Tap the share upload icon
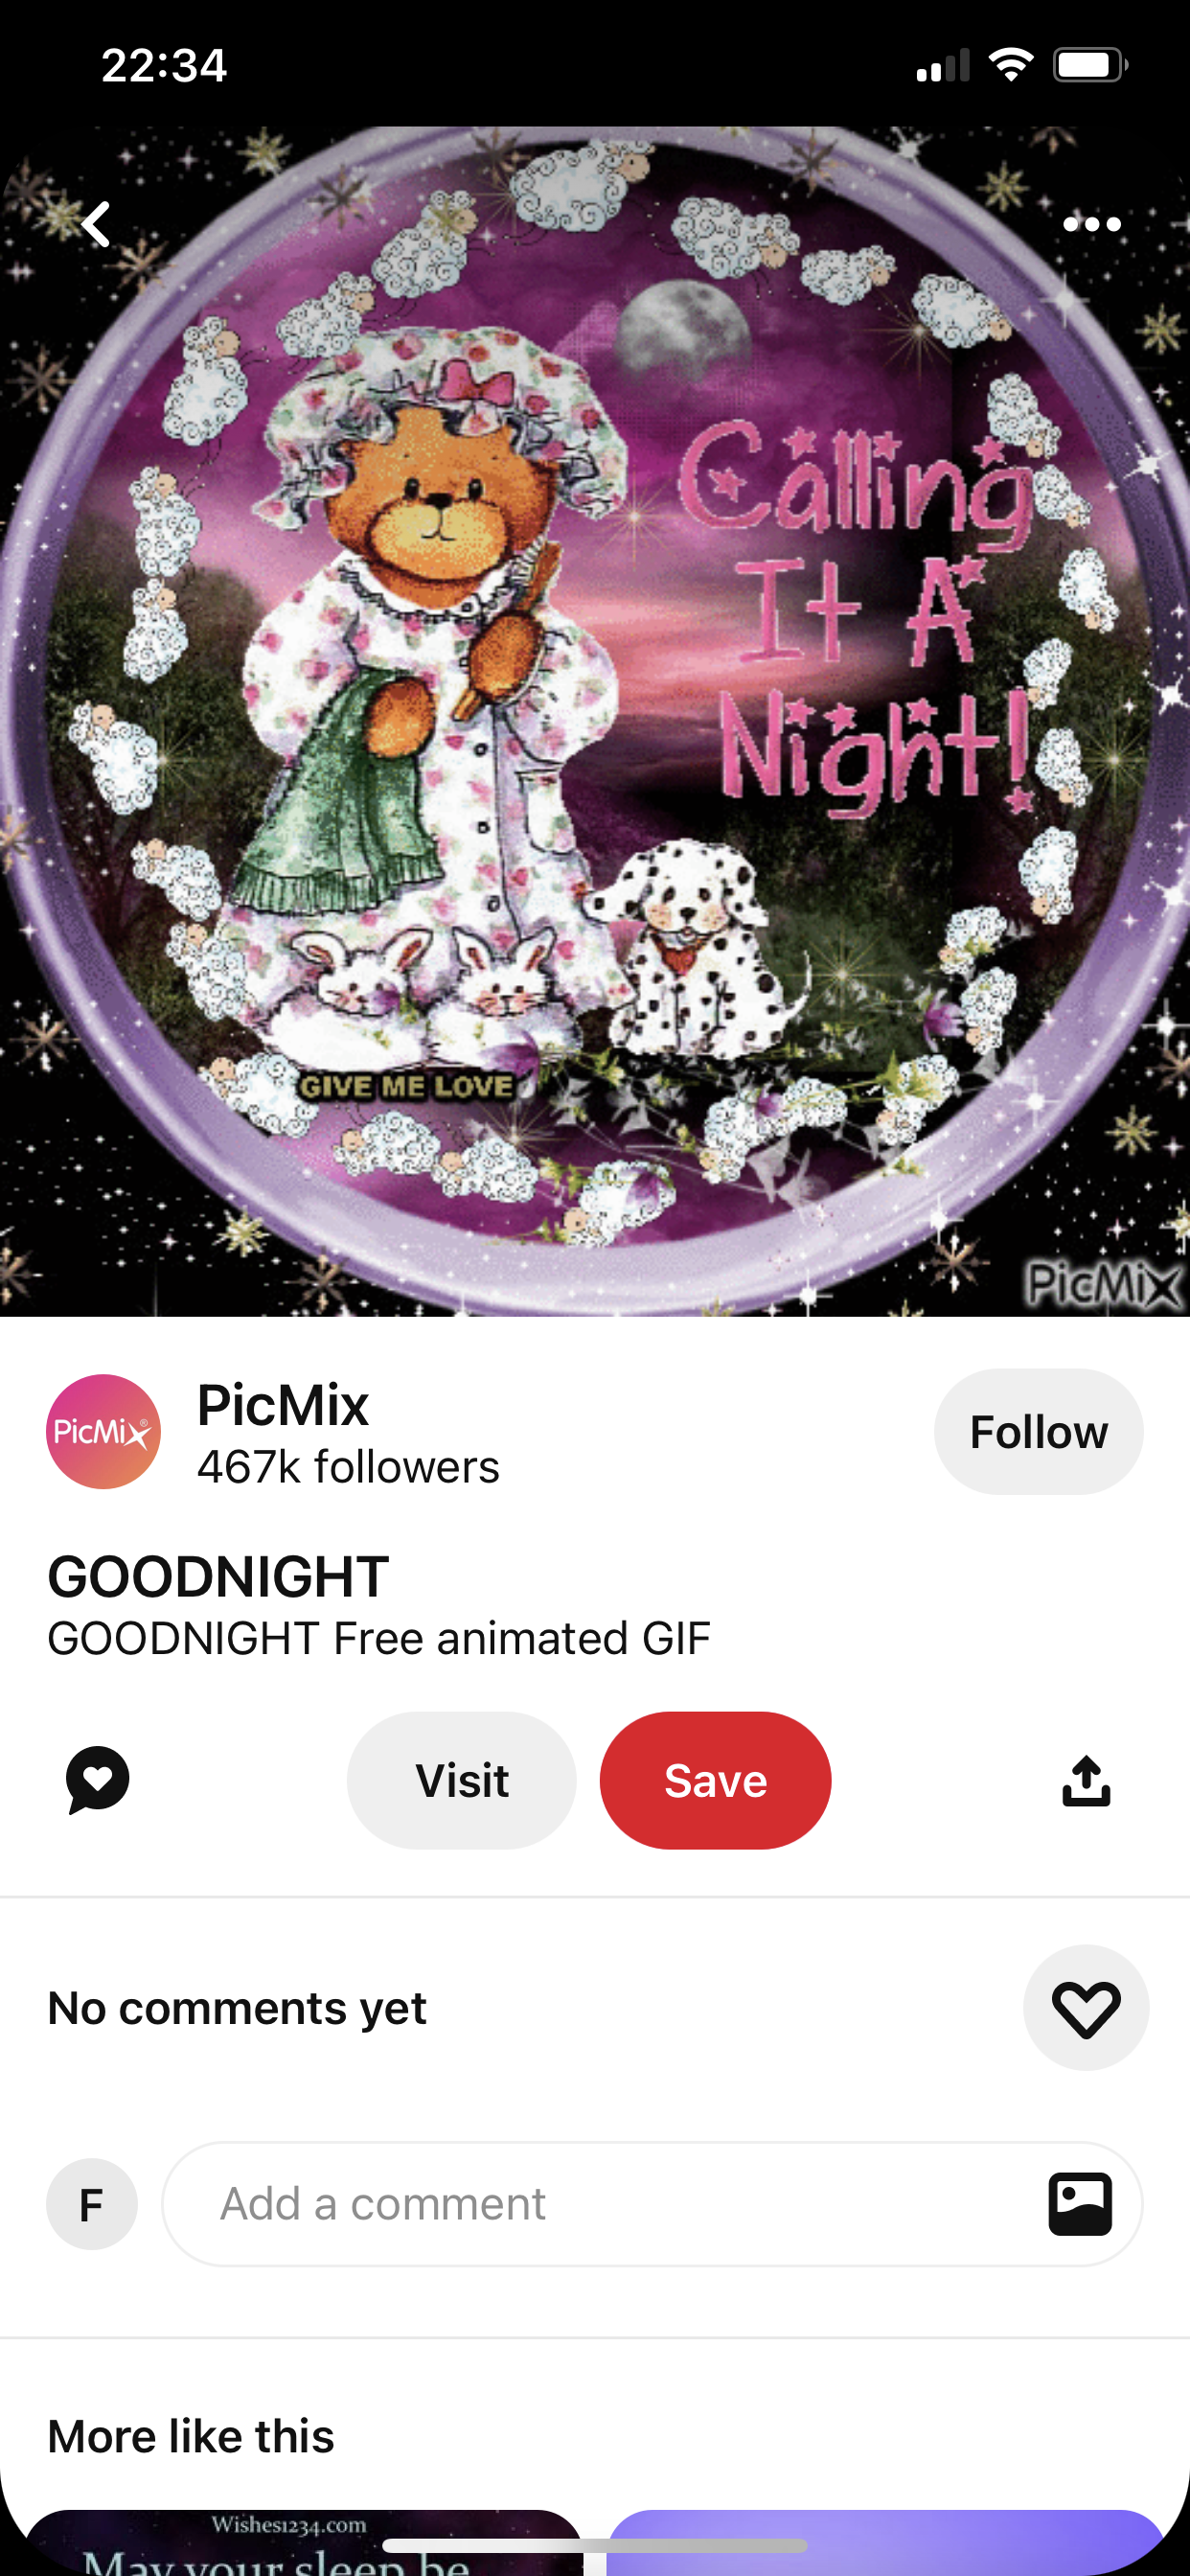 pyautogui.click(x=1086, y=1781)
